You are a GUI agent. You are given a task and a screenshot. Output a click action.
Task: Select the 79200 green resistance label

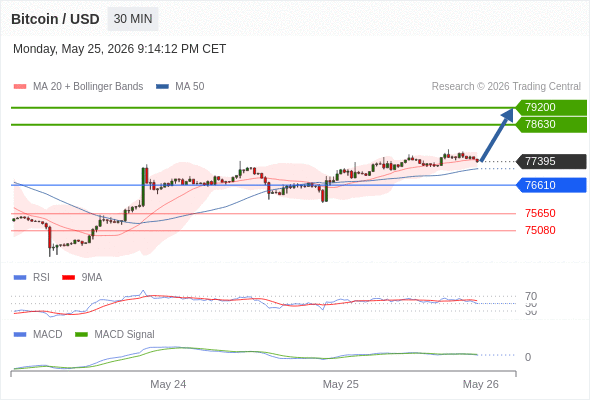551,107
